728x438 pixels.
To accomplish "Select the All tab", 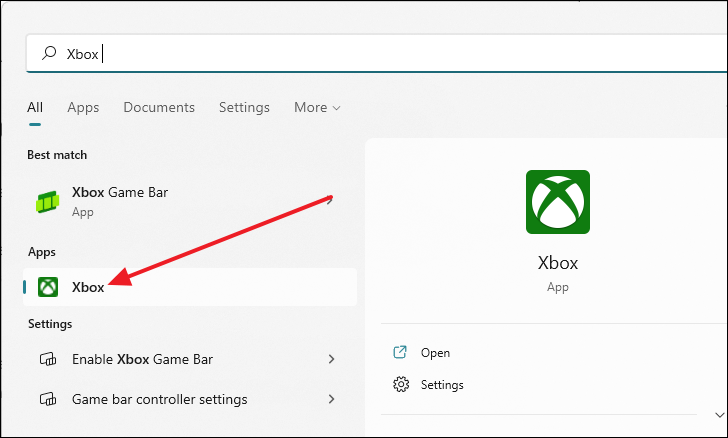I will (x=35, y=107).
